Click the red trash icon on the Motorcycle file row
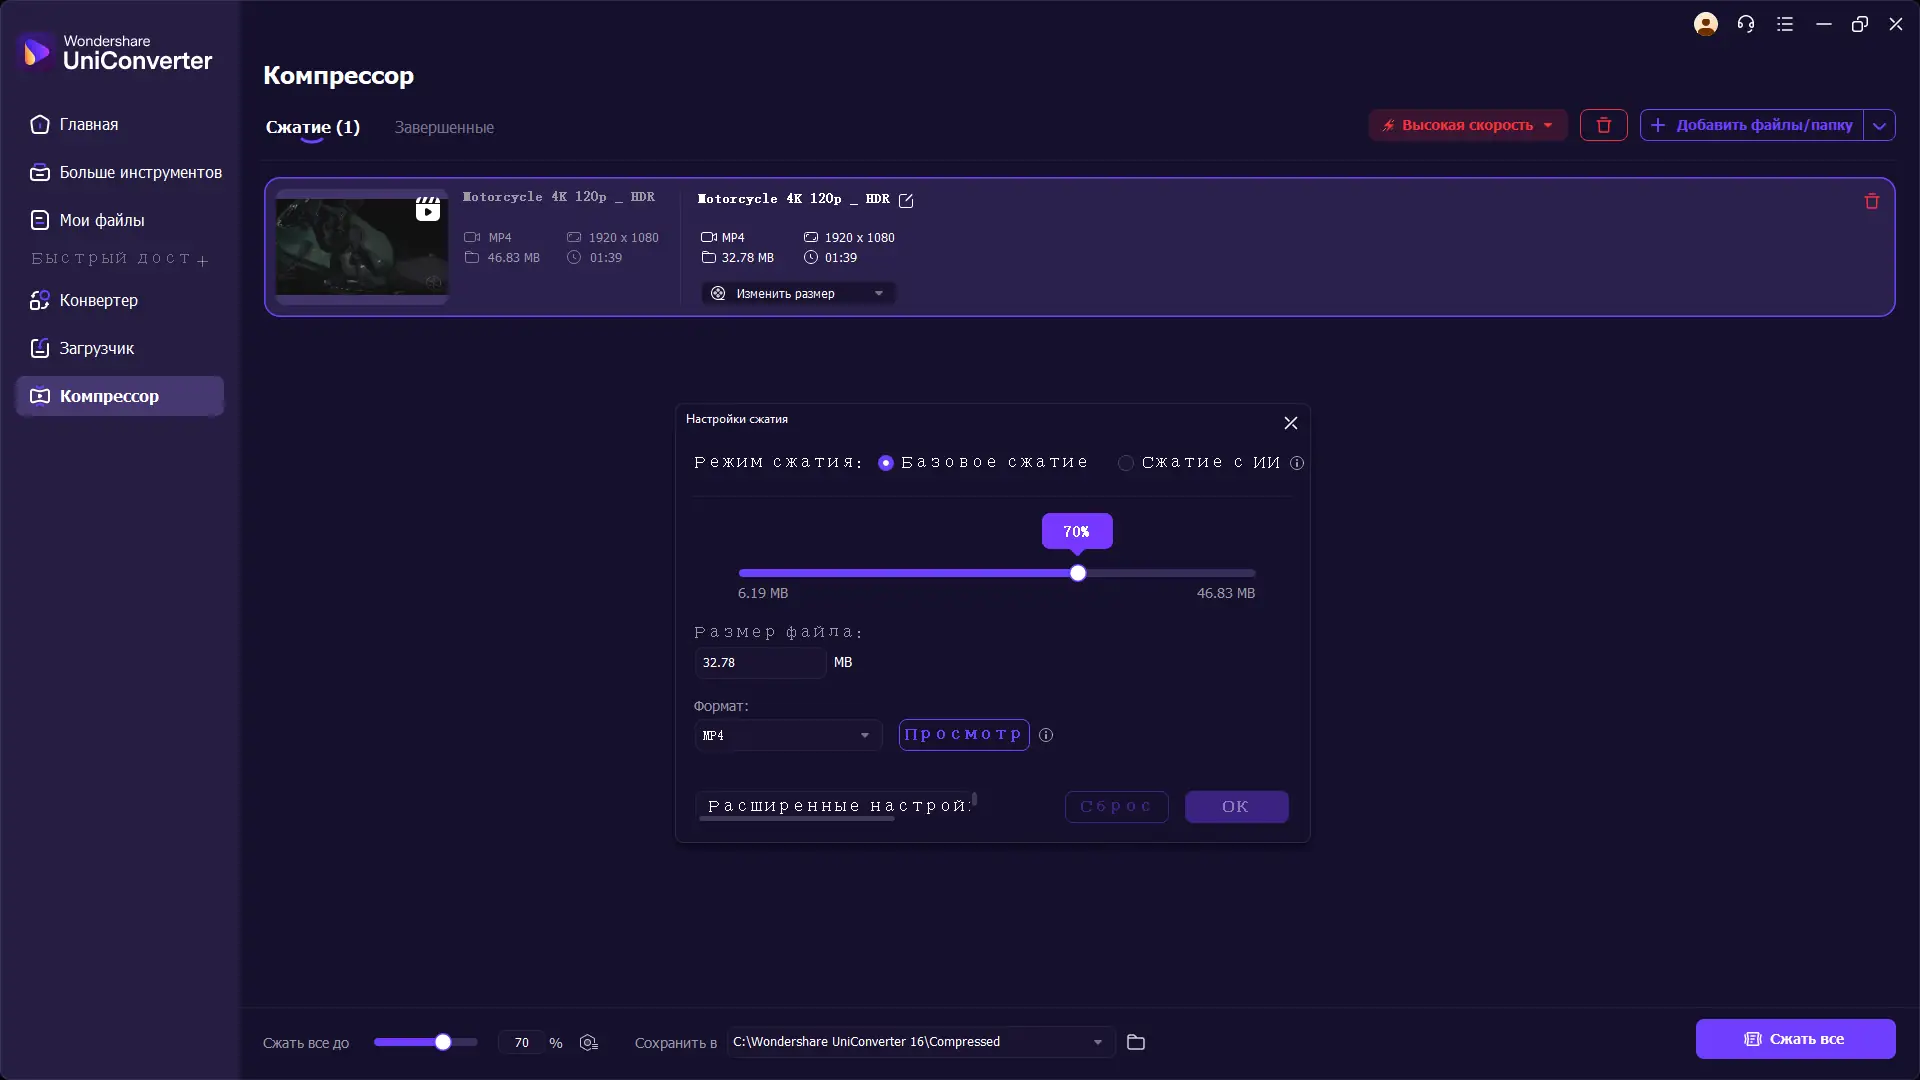The image size is (1920, 1080). pos(1871,202)
